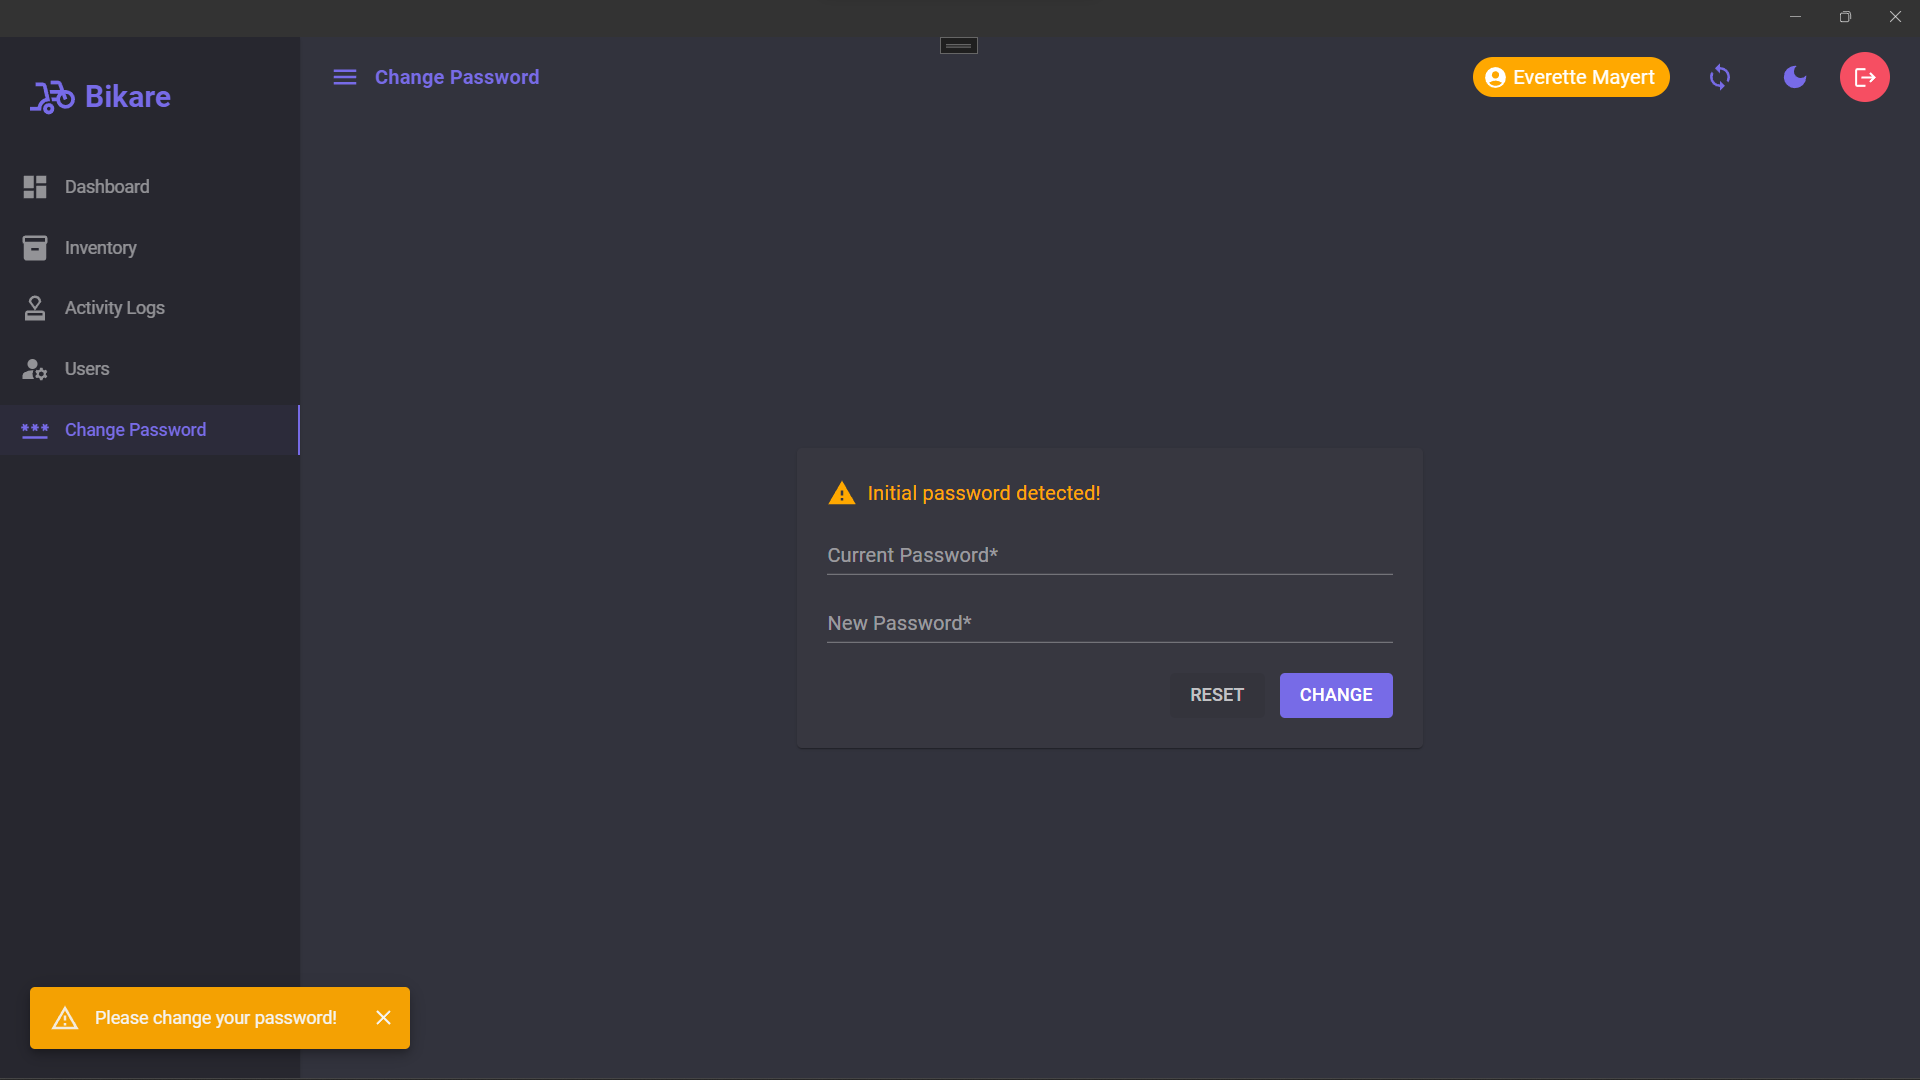This screenshot has width=1920, height=1080.
Task: Click the warning triangle alert icon
Action: (x=840, y=493)
